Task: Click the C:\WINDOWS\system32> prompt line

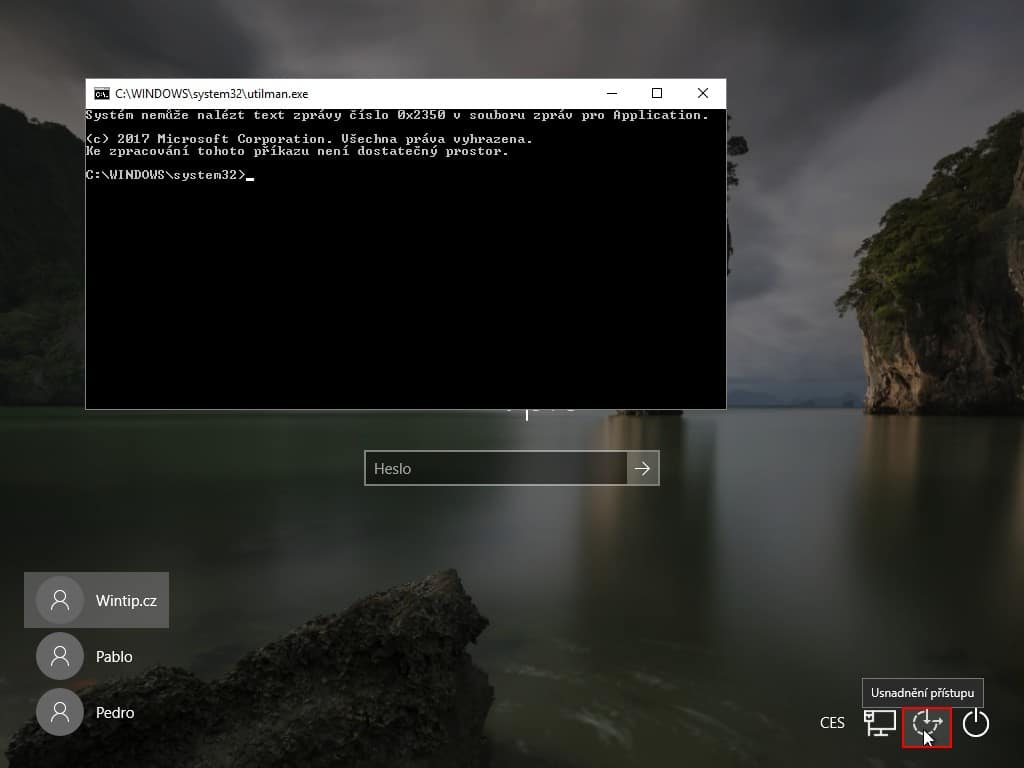Action: (165, 175)
